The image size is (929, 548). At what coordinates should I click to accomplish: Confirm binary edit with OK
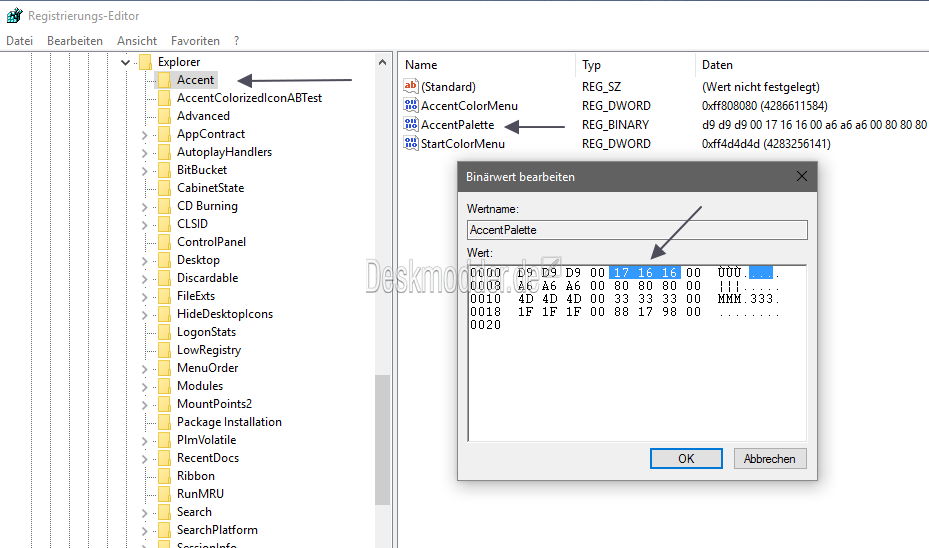(x=686, y=459)
